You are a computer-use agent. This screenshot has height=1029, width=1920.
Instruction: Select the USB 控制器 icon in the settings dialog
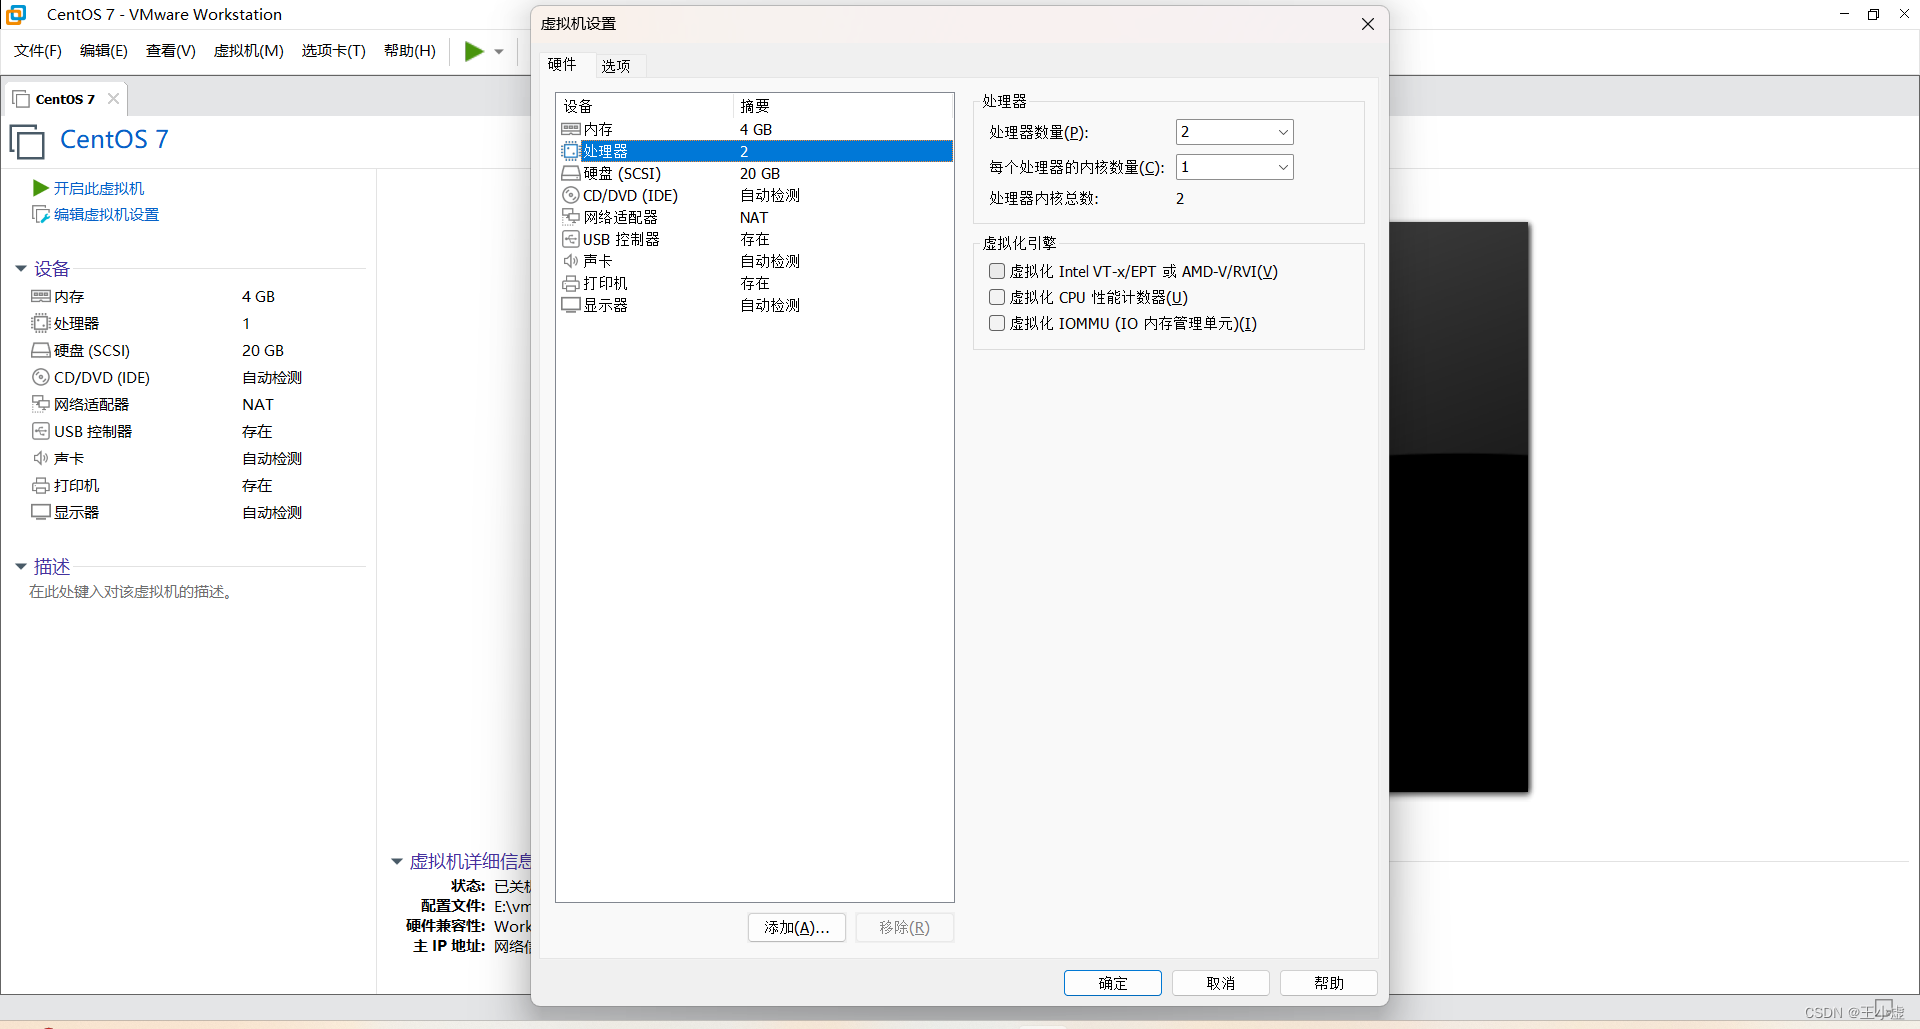click(571, 239)
